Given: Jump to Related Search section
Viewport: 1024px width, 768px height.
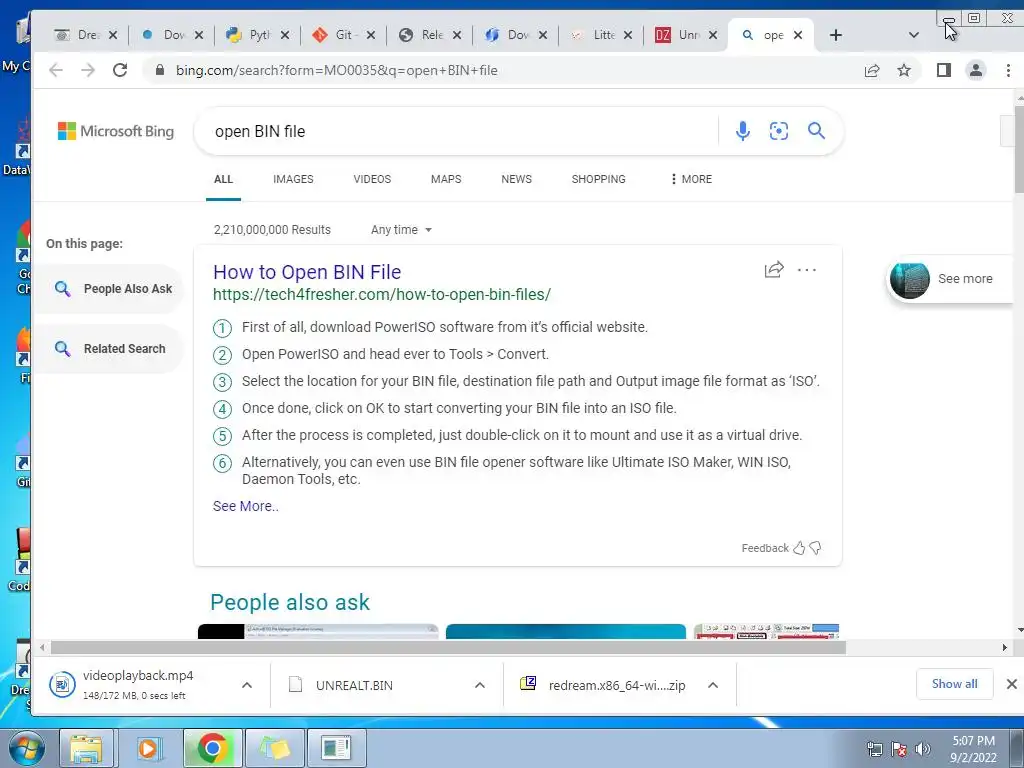Looking at the screenshot, I should 109,349.
